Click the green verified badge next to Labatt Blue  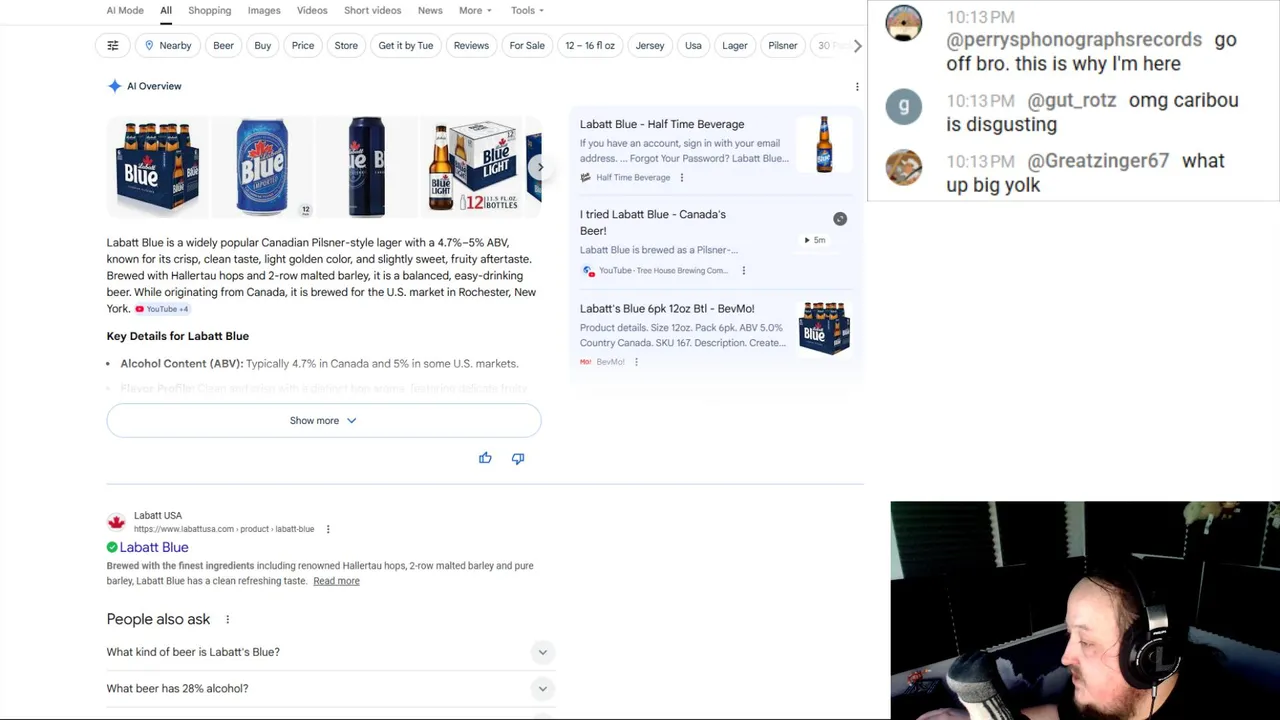click(x=112, y=547)
